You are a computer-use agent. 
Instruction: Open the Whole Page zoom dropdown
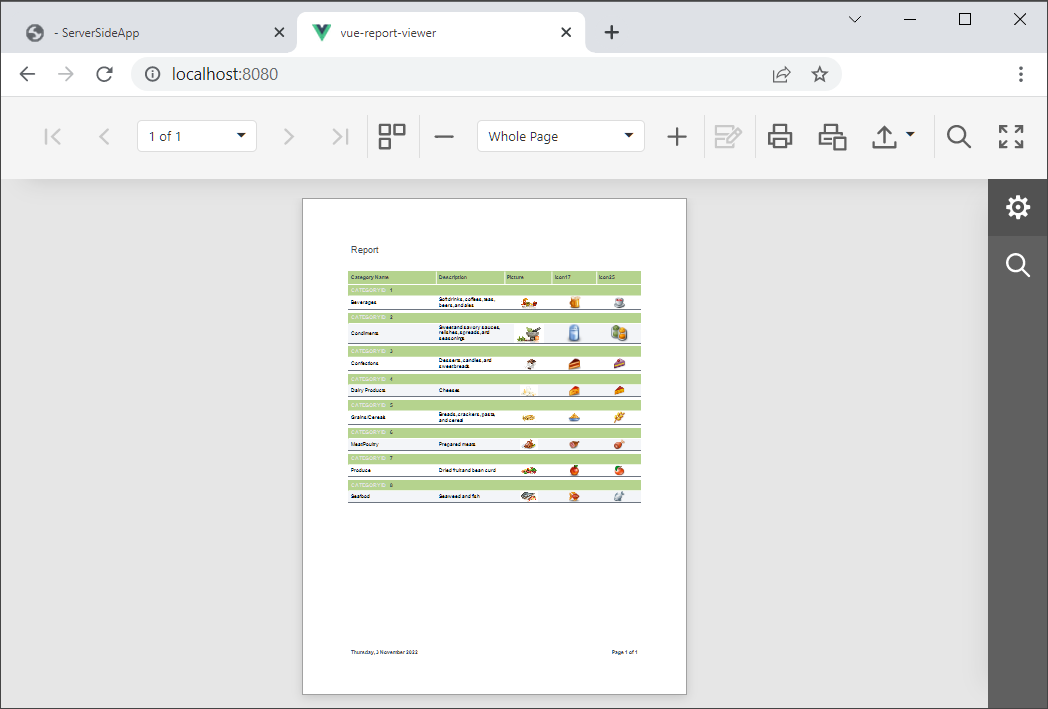point(561,136)
